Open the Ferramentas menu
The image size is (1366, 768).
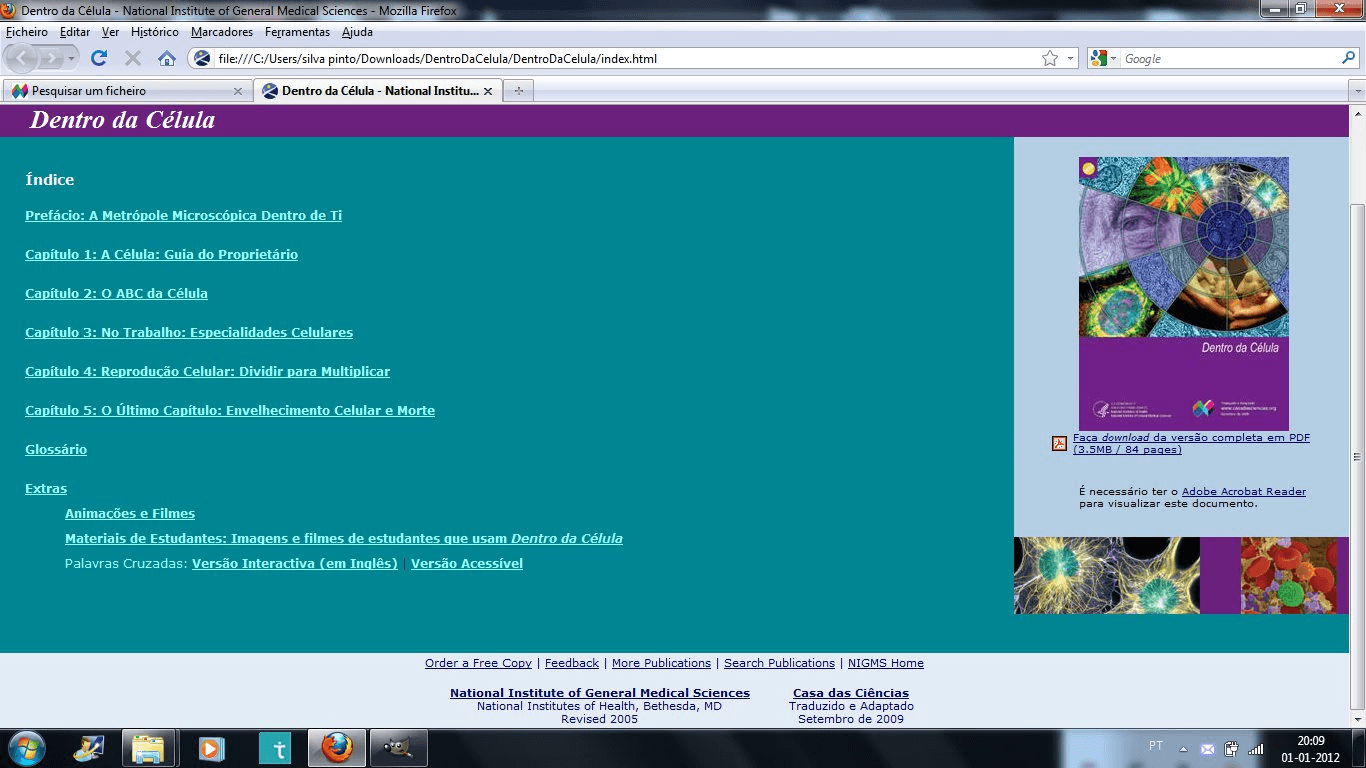(x=297, y=32)
